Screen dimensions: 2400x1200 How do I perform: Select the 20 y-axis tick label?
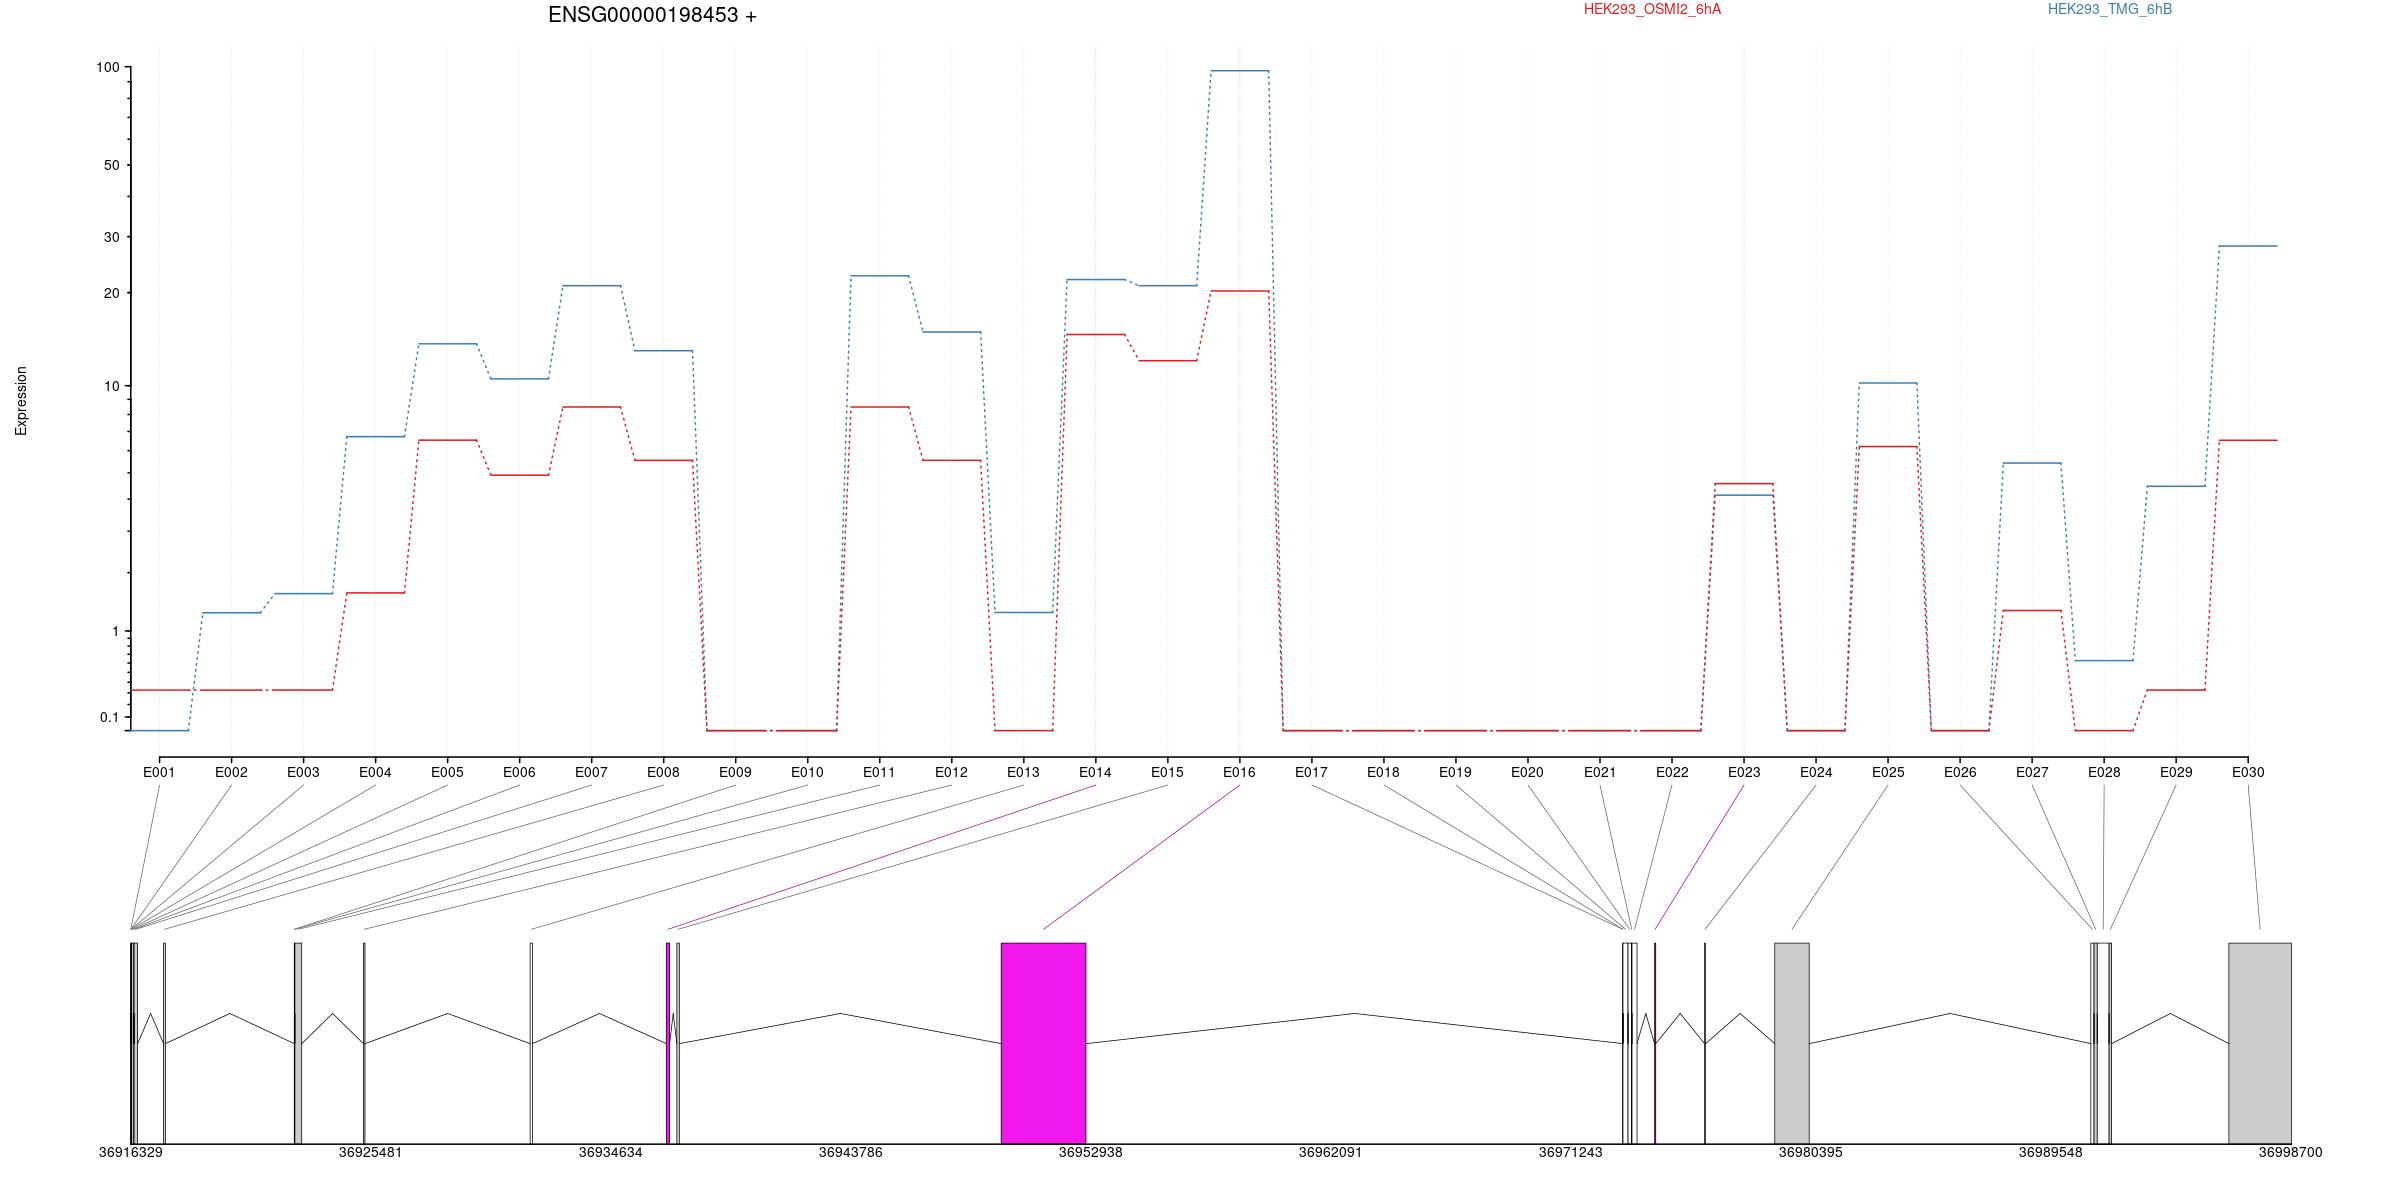pyautogui.click(x=112, y=293)
